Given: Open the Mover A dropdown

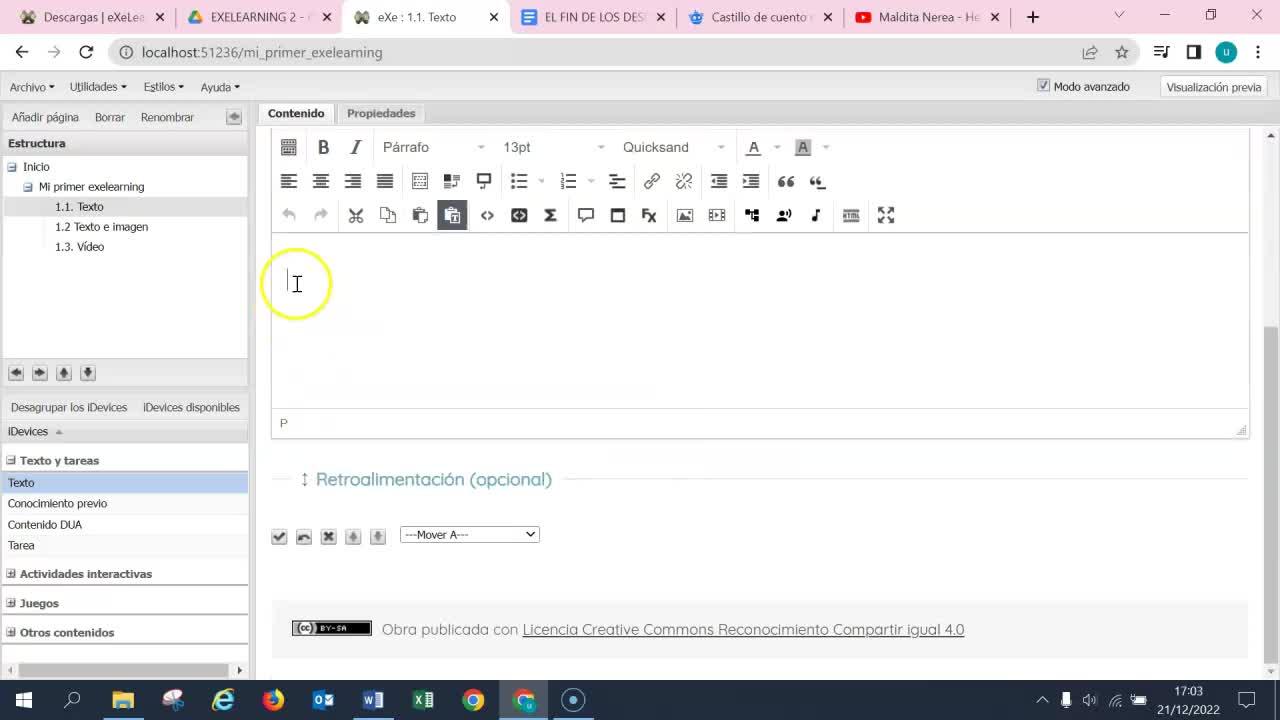Looking at the screenshot, I should 470,535.
